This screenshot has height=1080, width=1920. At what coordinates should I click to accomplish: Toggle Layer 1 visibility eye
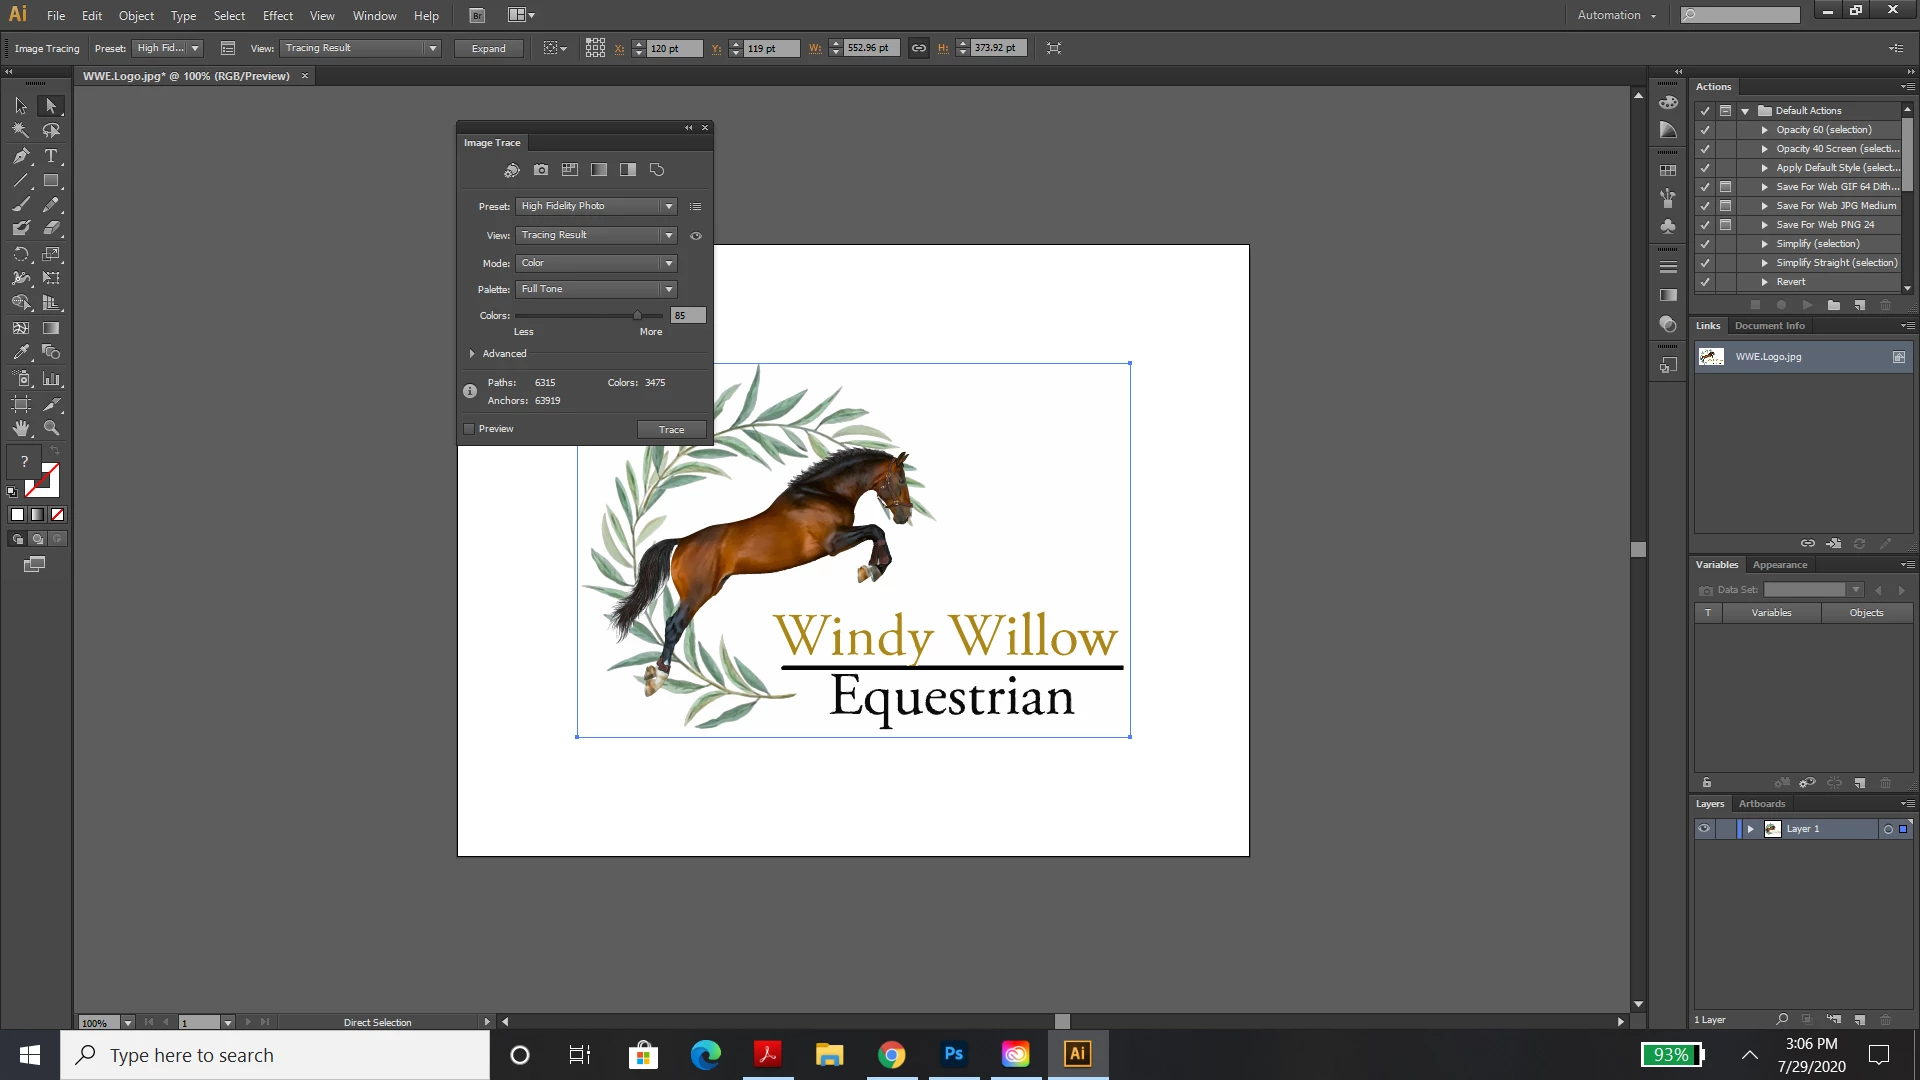pos(1704,829)
